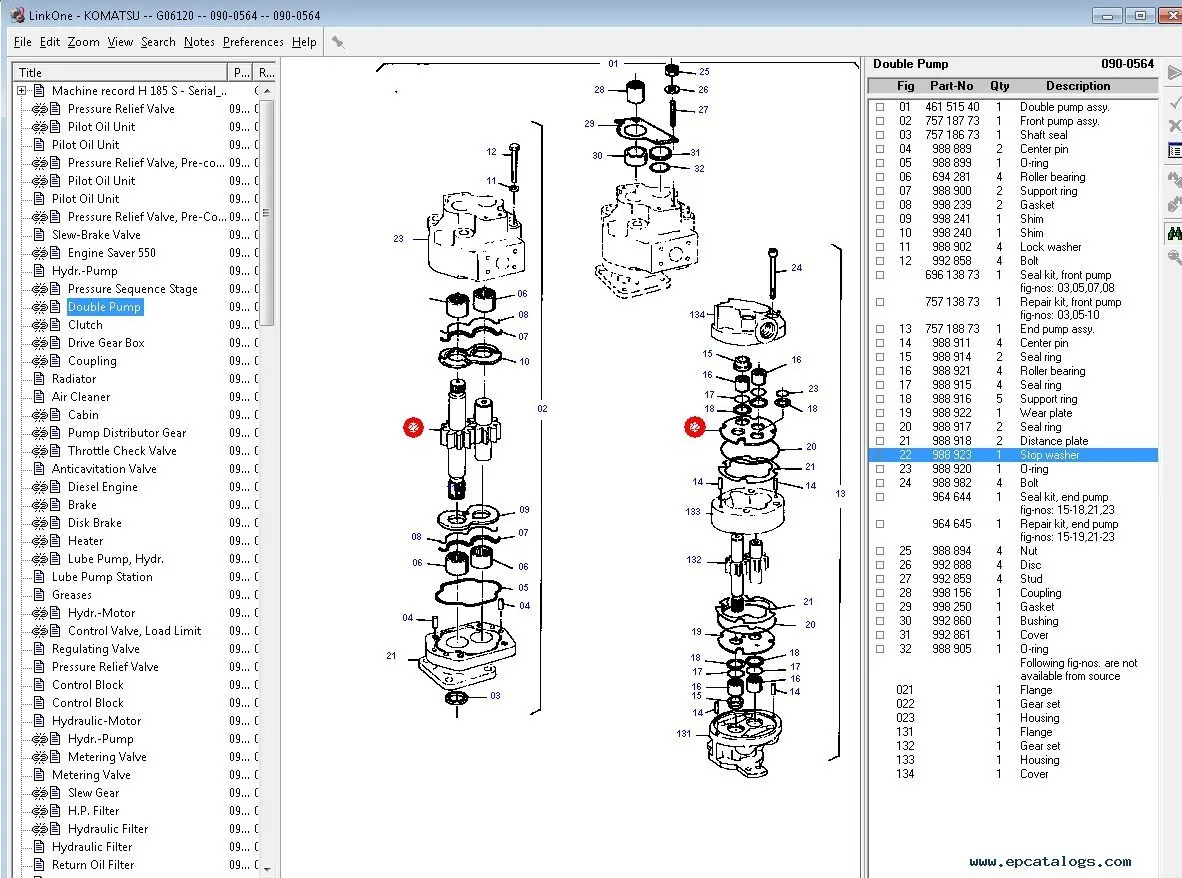This screenshot has height=878, width=1182.
Task: Click the Fig column header
Action: [x=905, y=86]
